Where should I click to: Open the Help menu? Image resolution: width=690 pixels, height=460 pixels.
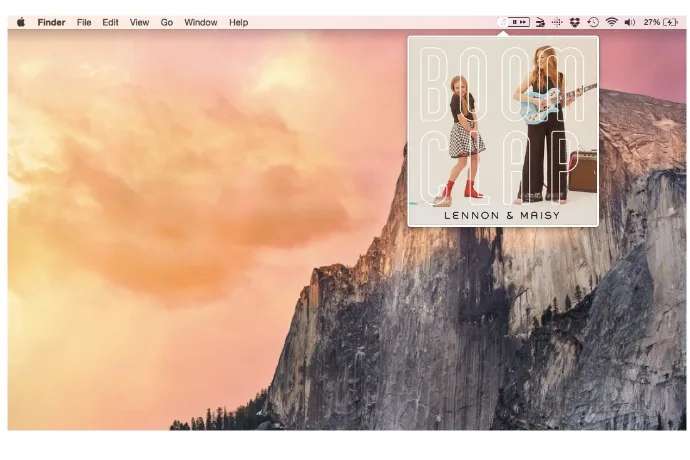tap(238, 21)
